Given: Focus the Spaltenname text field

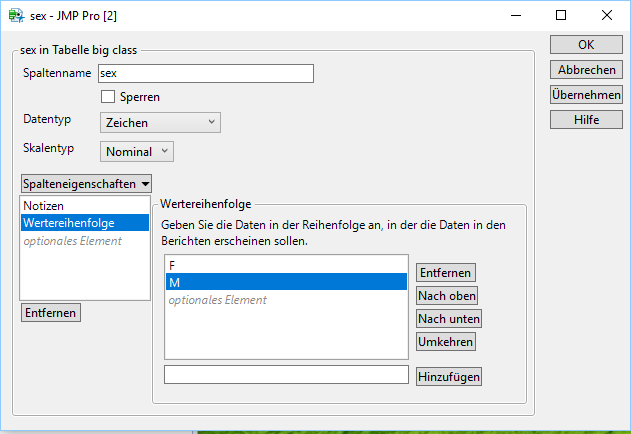Looking at the screenshot, I should coord(206,73).
